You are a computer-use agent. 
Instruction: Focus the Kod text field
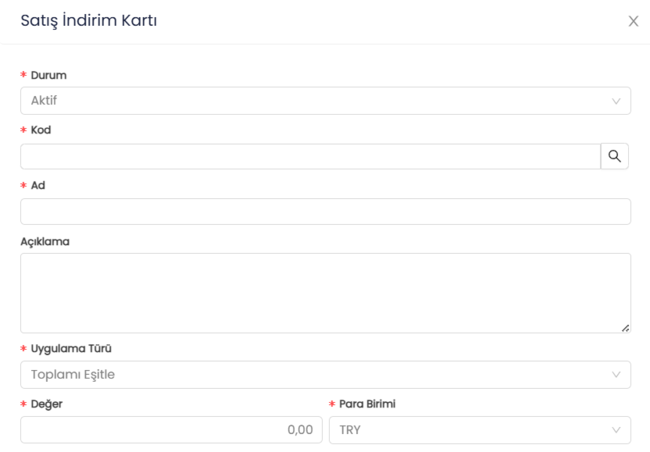click(x=310, y=156)
